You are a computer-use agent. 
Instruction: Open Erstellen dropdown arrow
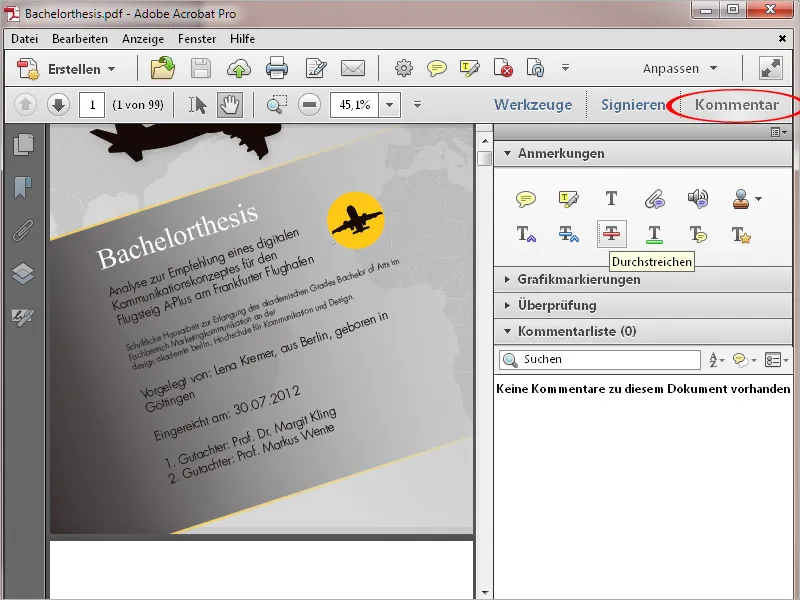click(x=111, y=69)
